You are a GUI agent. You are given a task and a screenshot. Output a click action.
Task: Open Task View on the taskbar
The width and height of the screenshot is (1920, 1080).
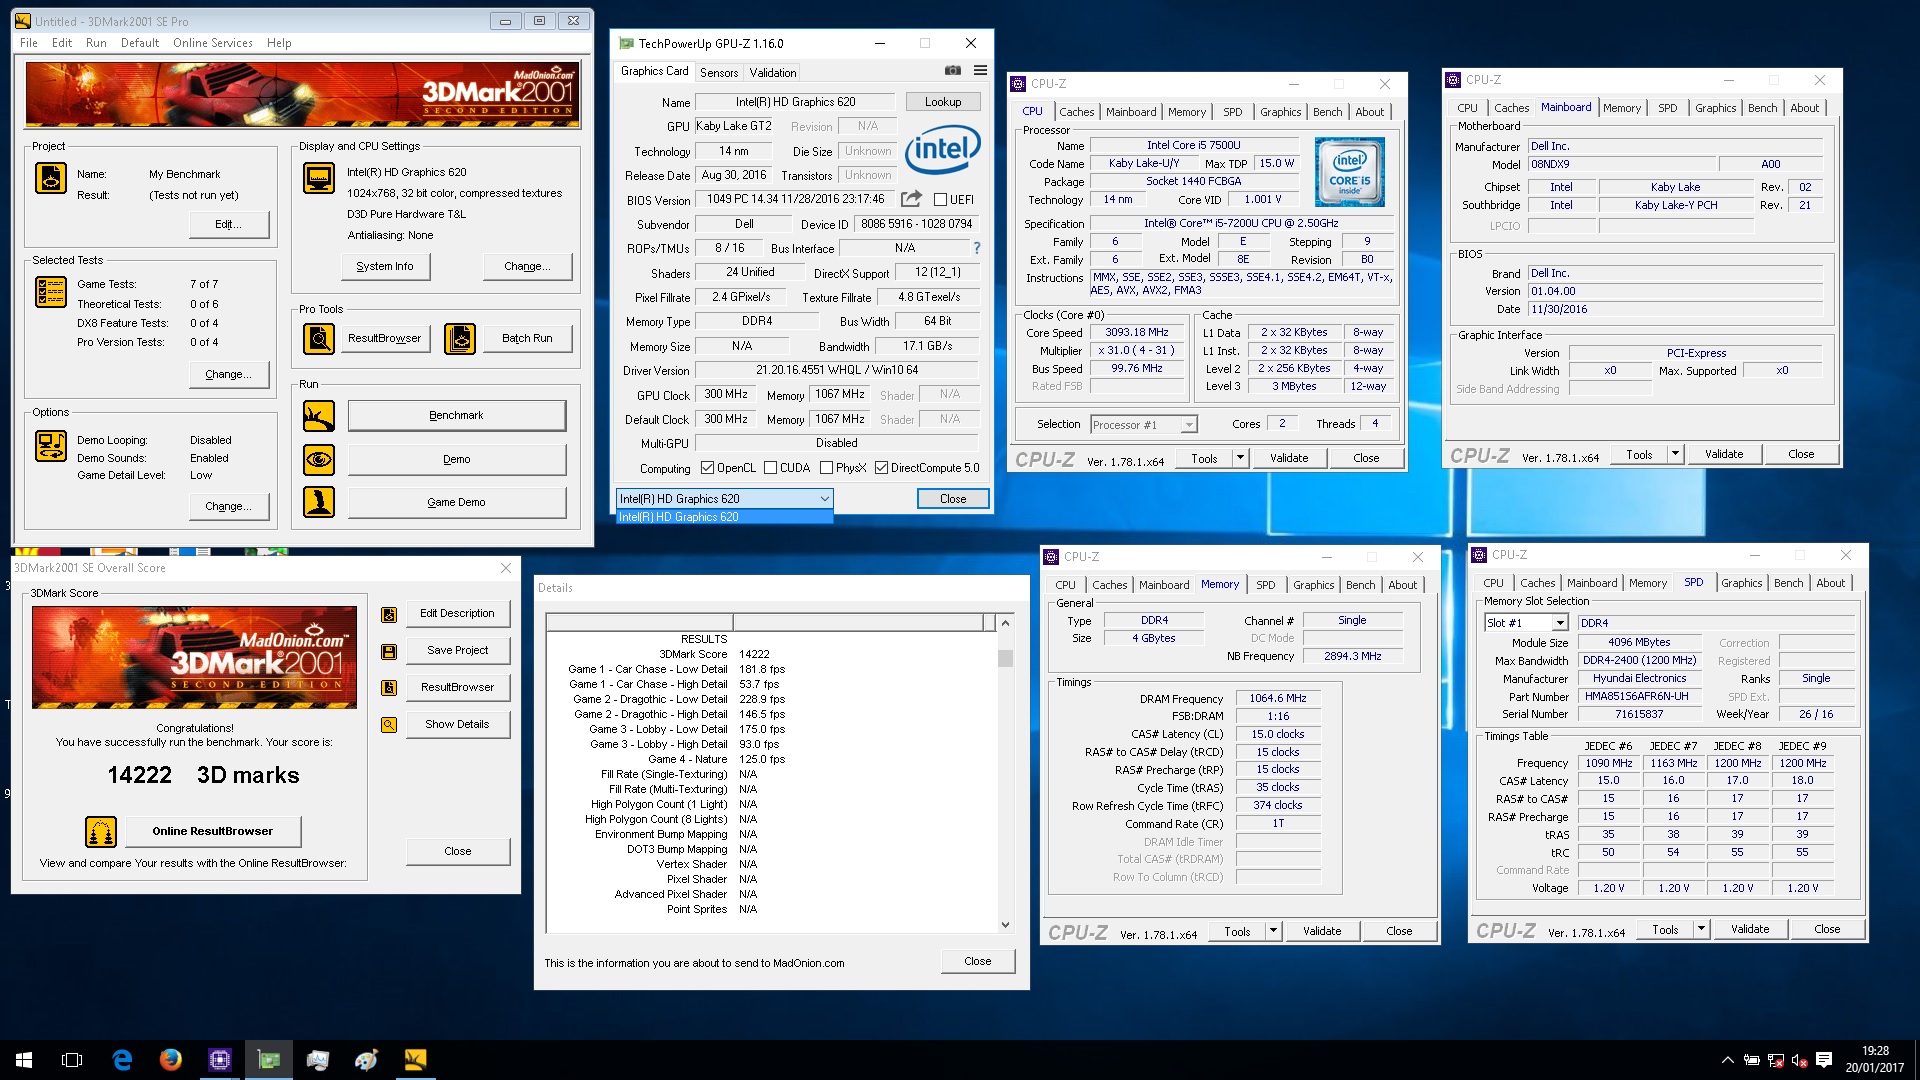72,1060
